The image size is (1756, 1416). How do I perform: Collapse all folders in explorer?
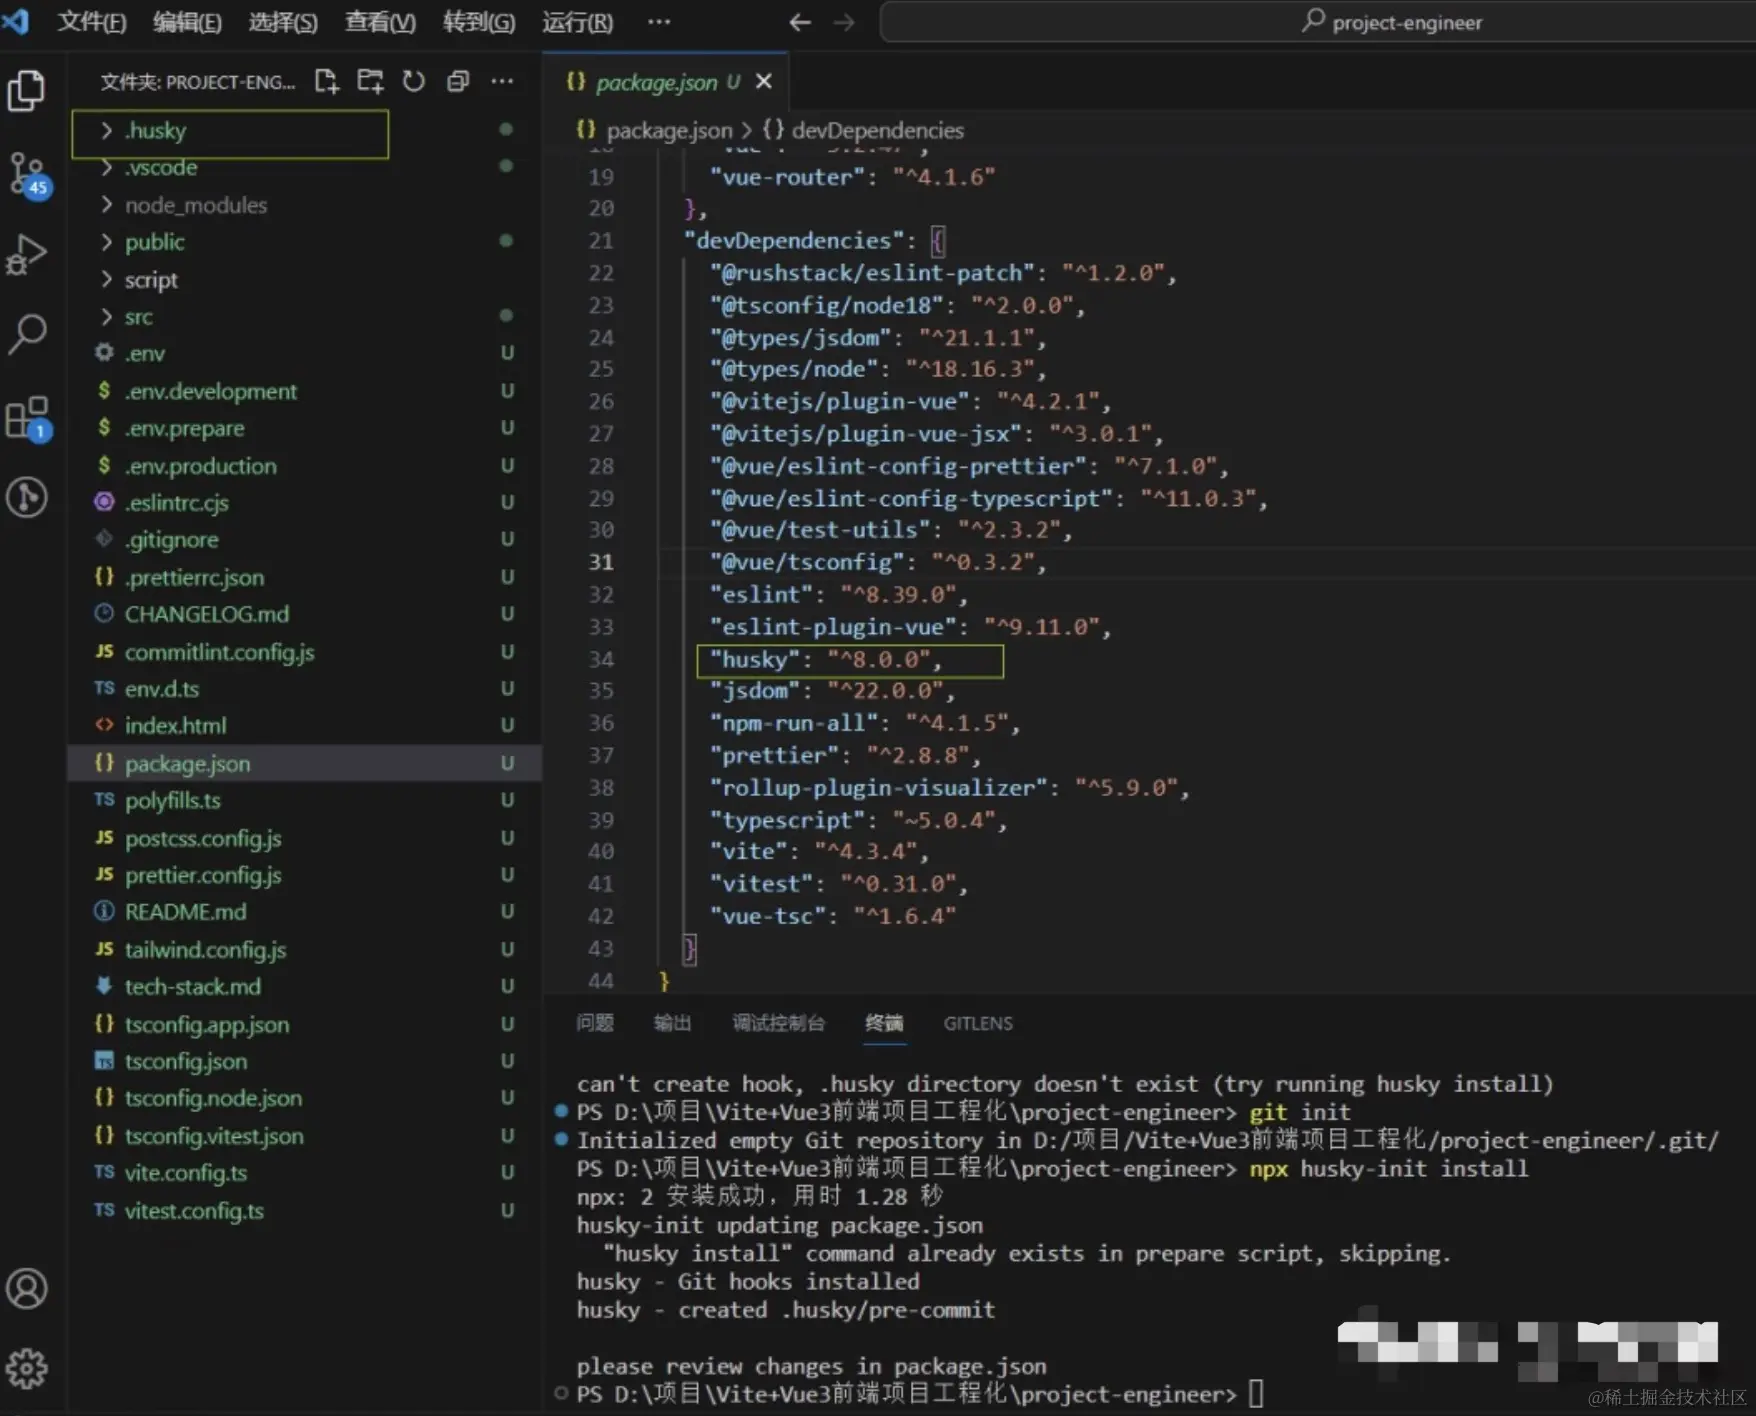pyautogui.click(x=458, y=81)
